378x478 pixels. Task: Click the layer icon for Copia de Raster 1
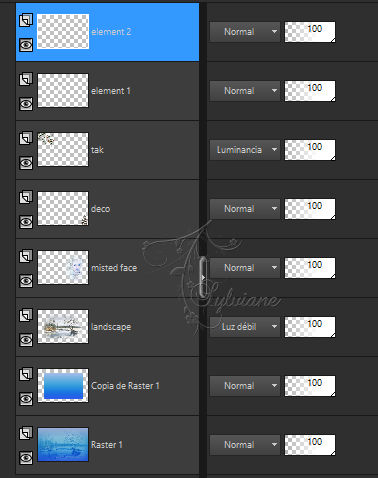pyautogui.click(x=26, y=374)
